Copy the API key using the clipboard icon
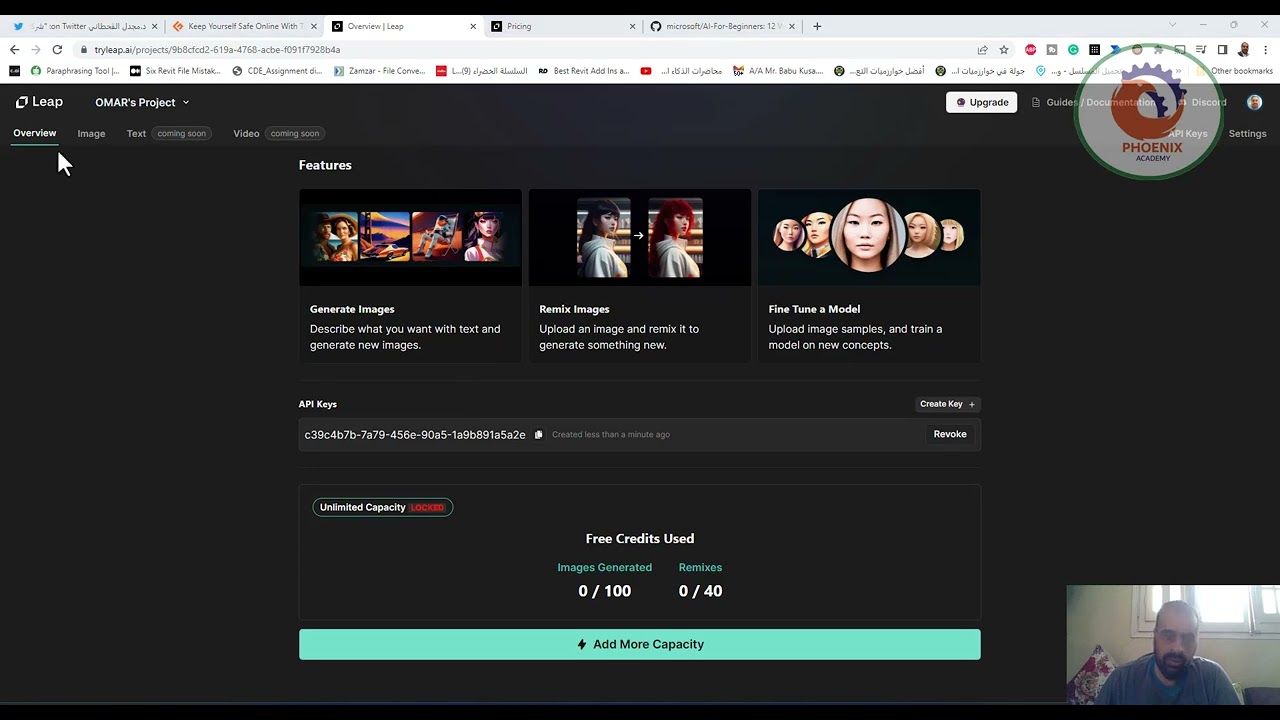This screenshot has height=720, width=1280. click(538, 435)
